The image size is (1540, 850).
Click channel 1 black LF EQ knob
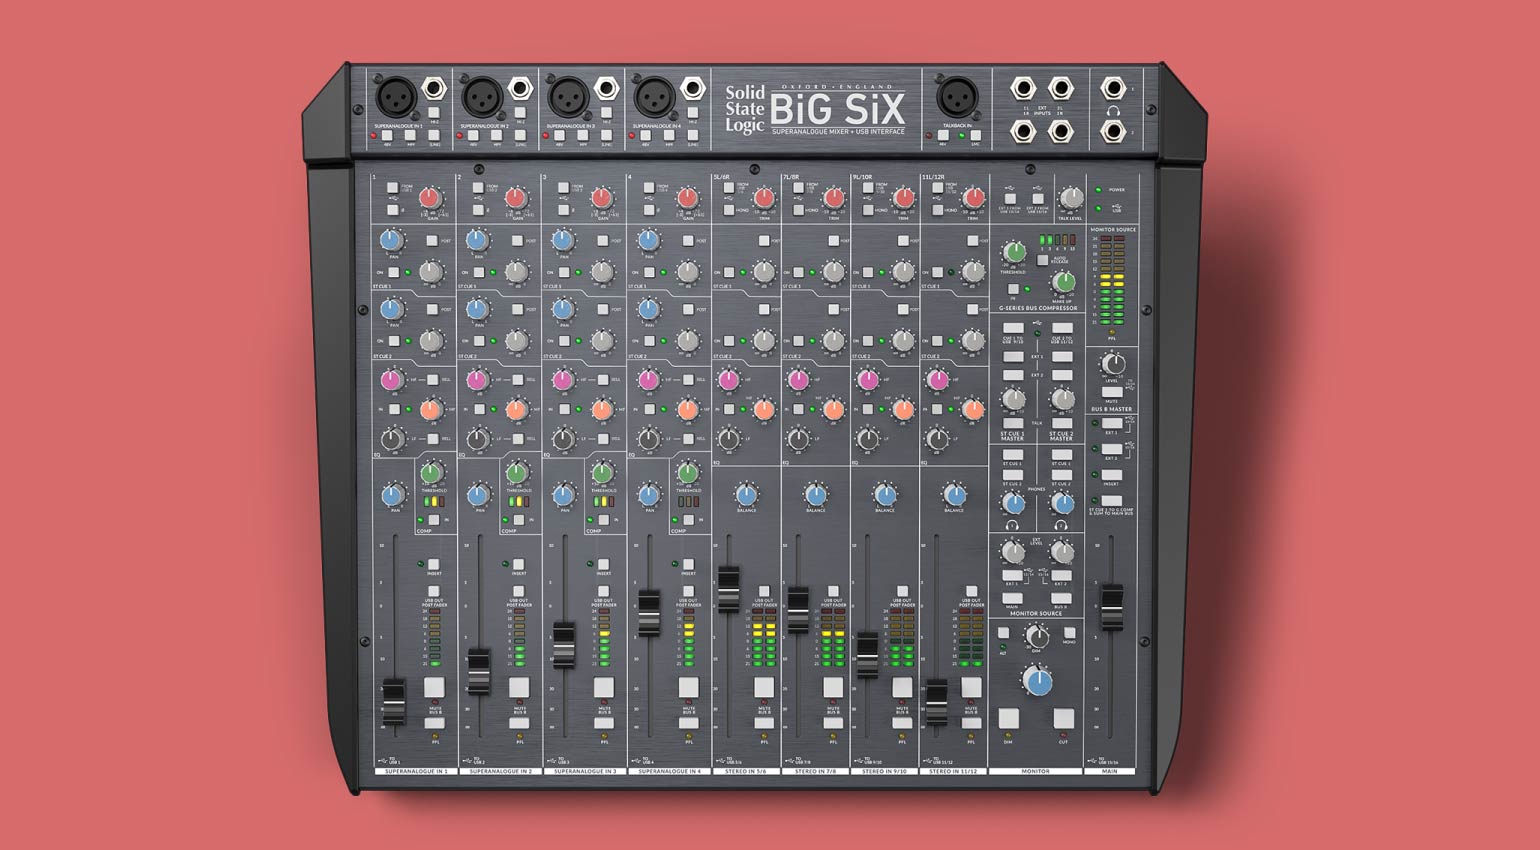coord(391,438)
